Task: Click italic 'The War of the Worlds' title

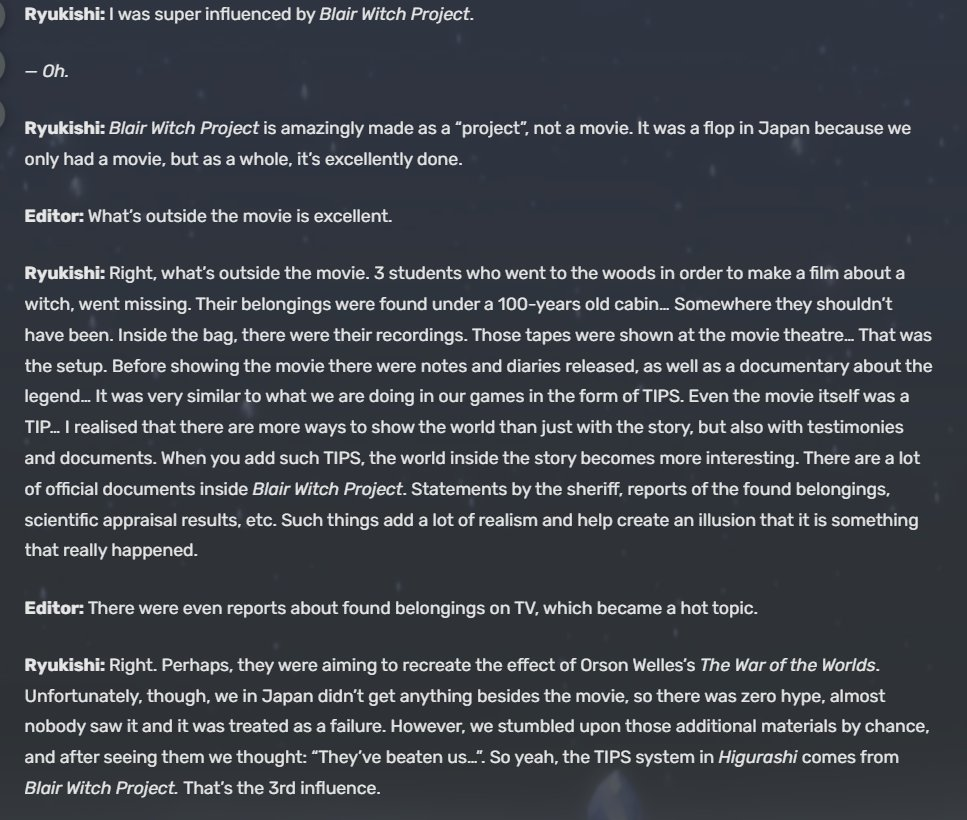Action: coord(789,665)
